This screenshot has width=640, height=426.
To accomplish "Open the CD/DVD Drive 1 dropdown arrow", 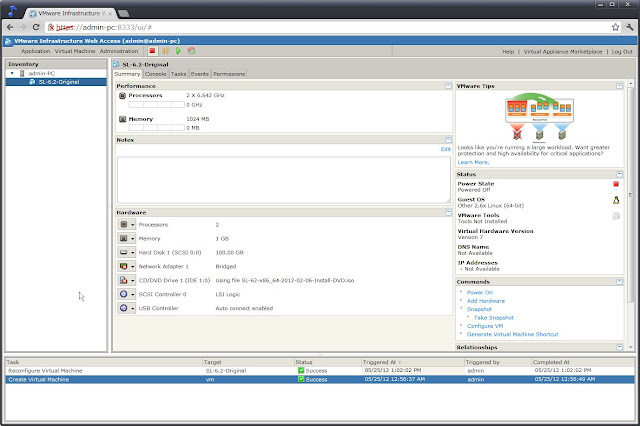I will tap(133, 280).
